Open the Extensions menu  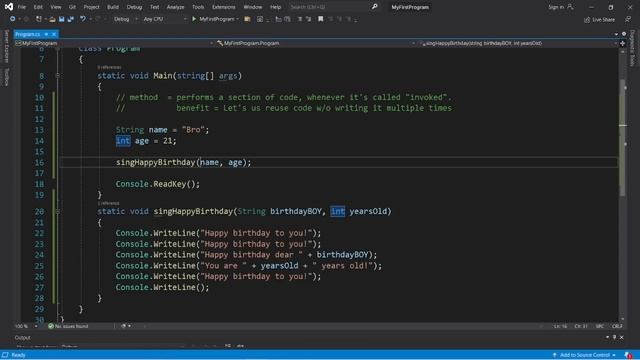[223, 7]
